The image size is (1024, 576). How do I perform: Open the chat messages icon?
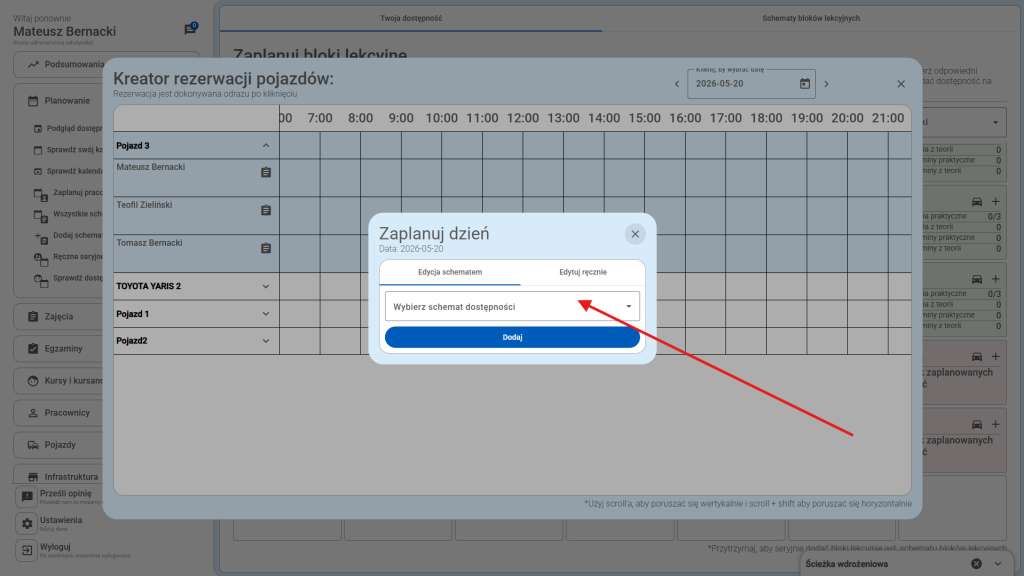tap(190, 30)
